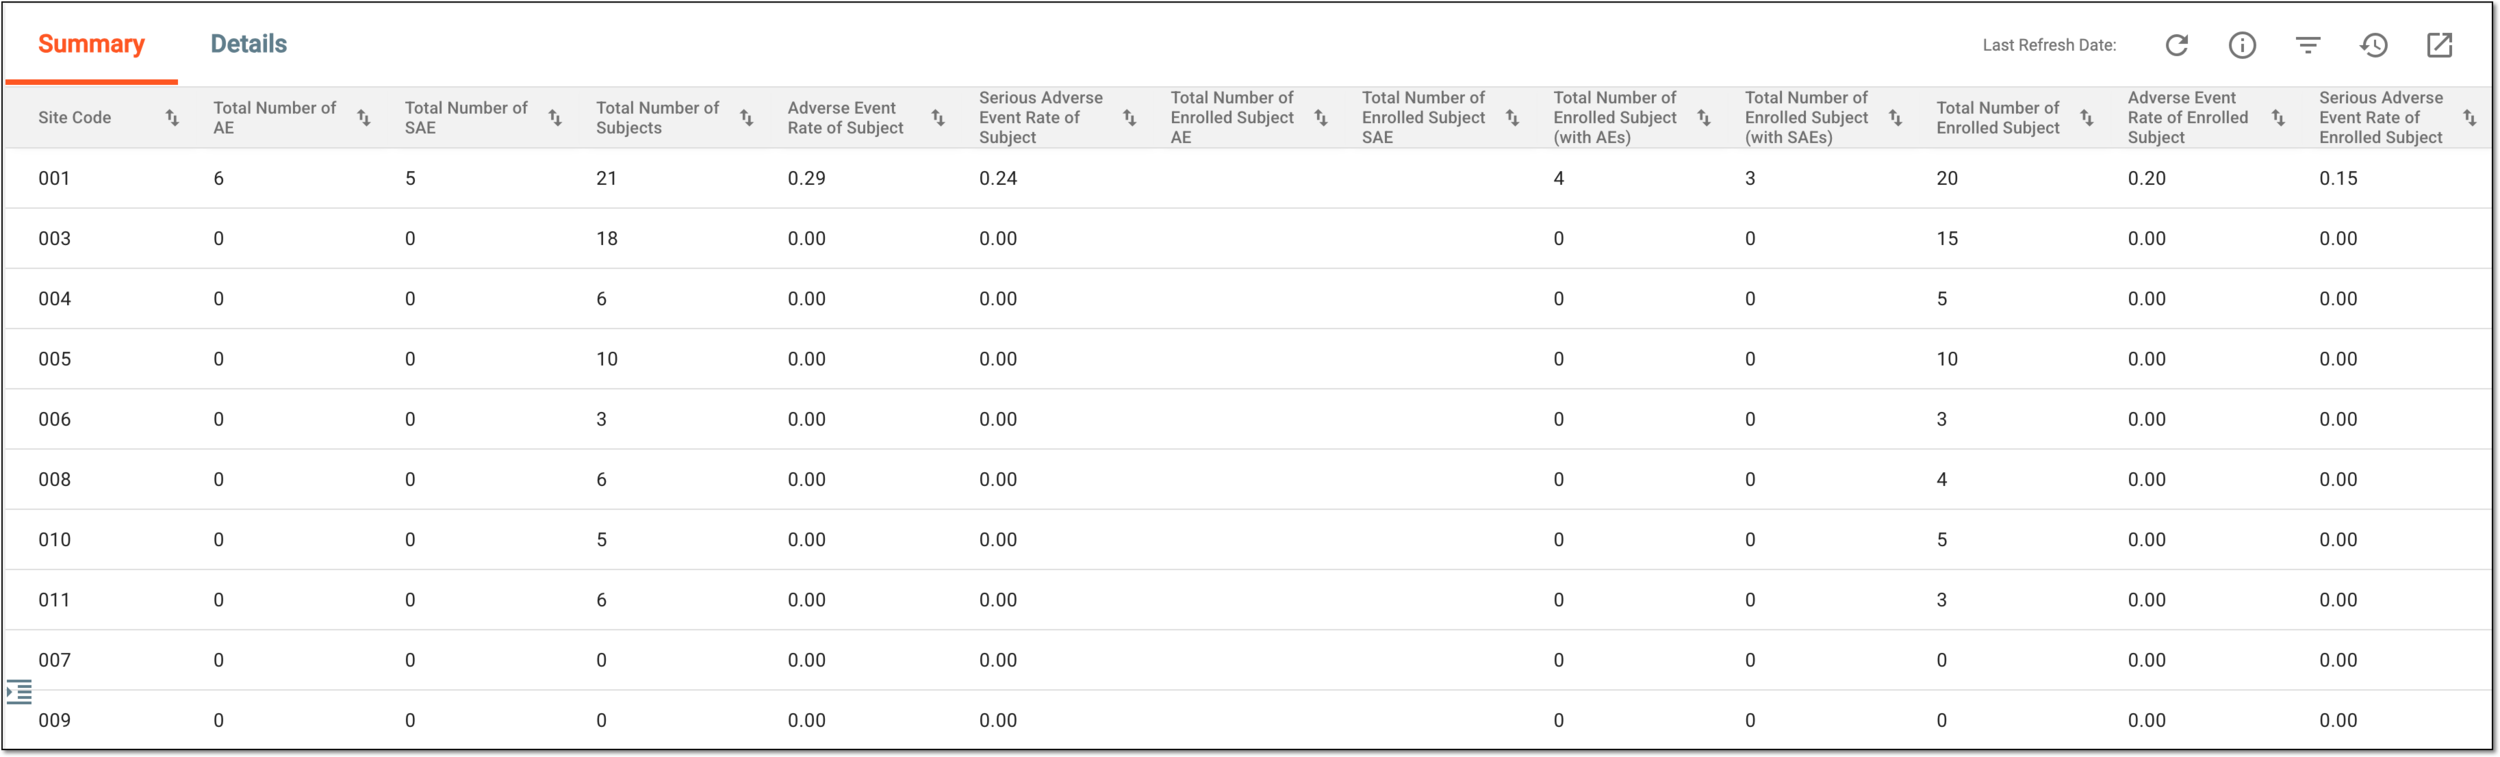2500x757 pixels.
Task: Click subjects value 18 in row 003
Action: [607, 239]
